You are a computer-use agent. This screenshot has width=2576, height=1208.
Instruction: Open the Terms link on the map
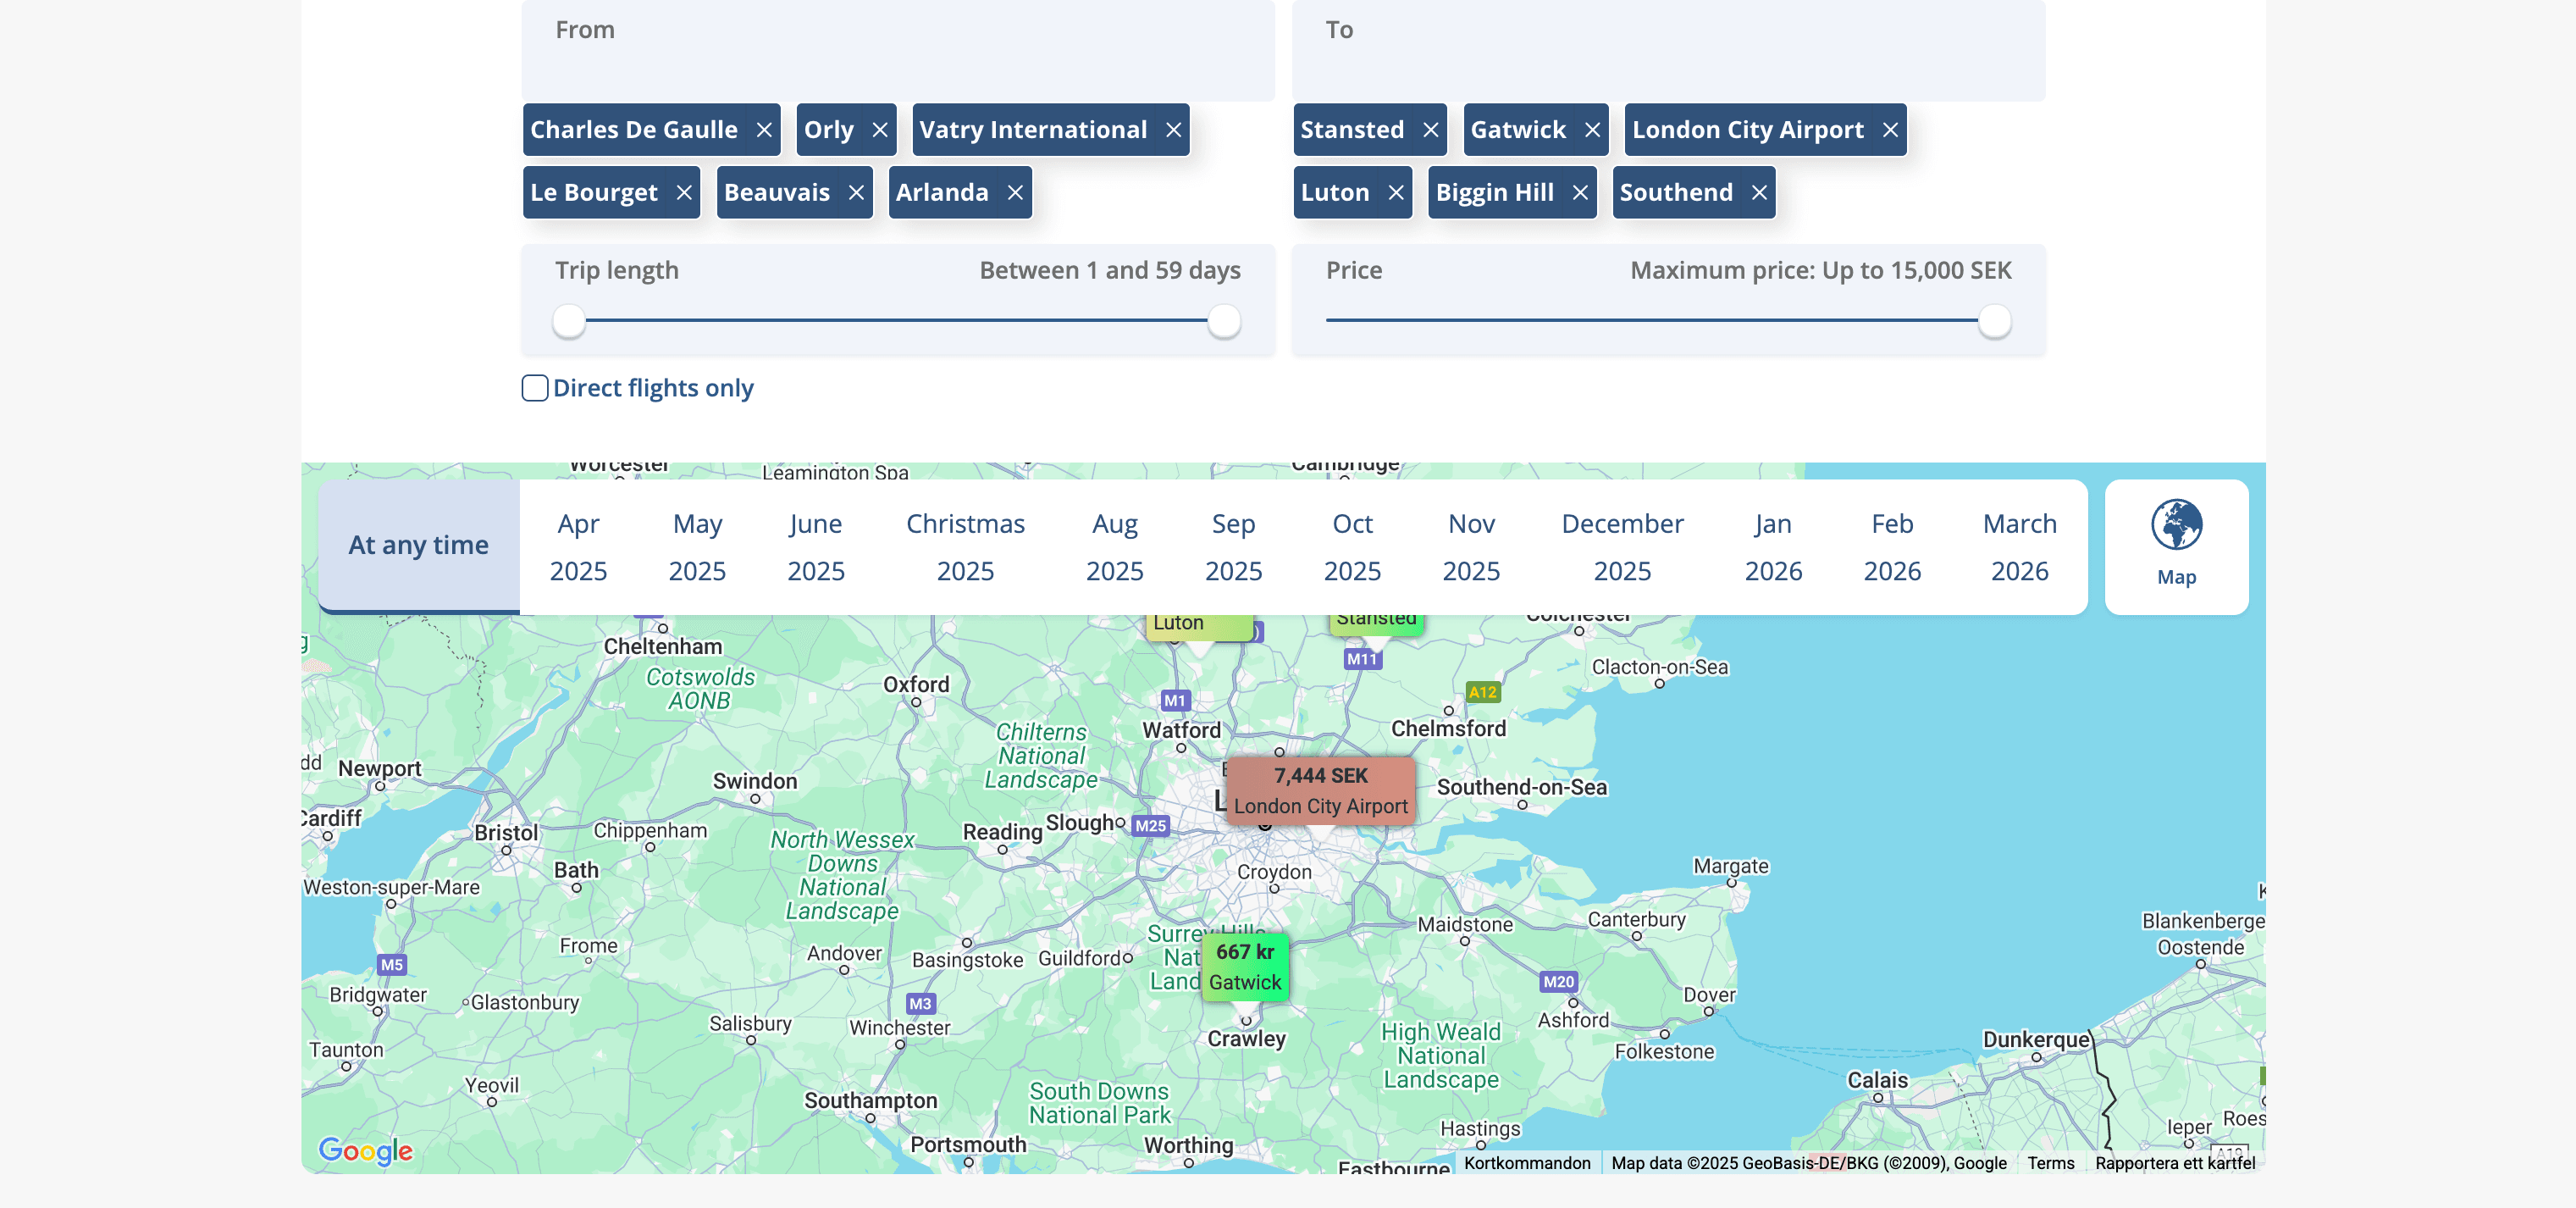pos(2050,1163)
